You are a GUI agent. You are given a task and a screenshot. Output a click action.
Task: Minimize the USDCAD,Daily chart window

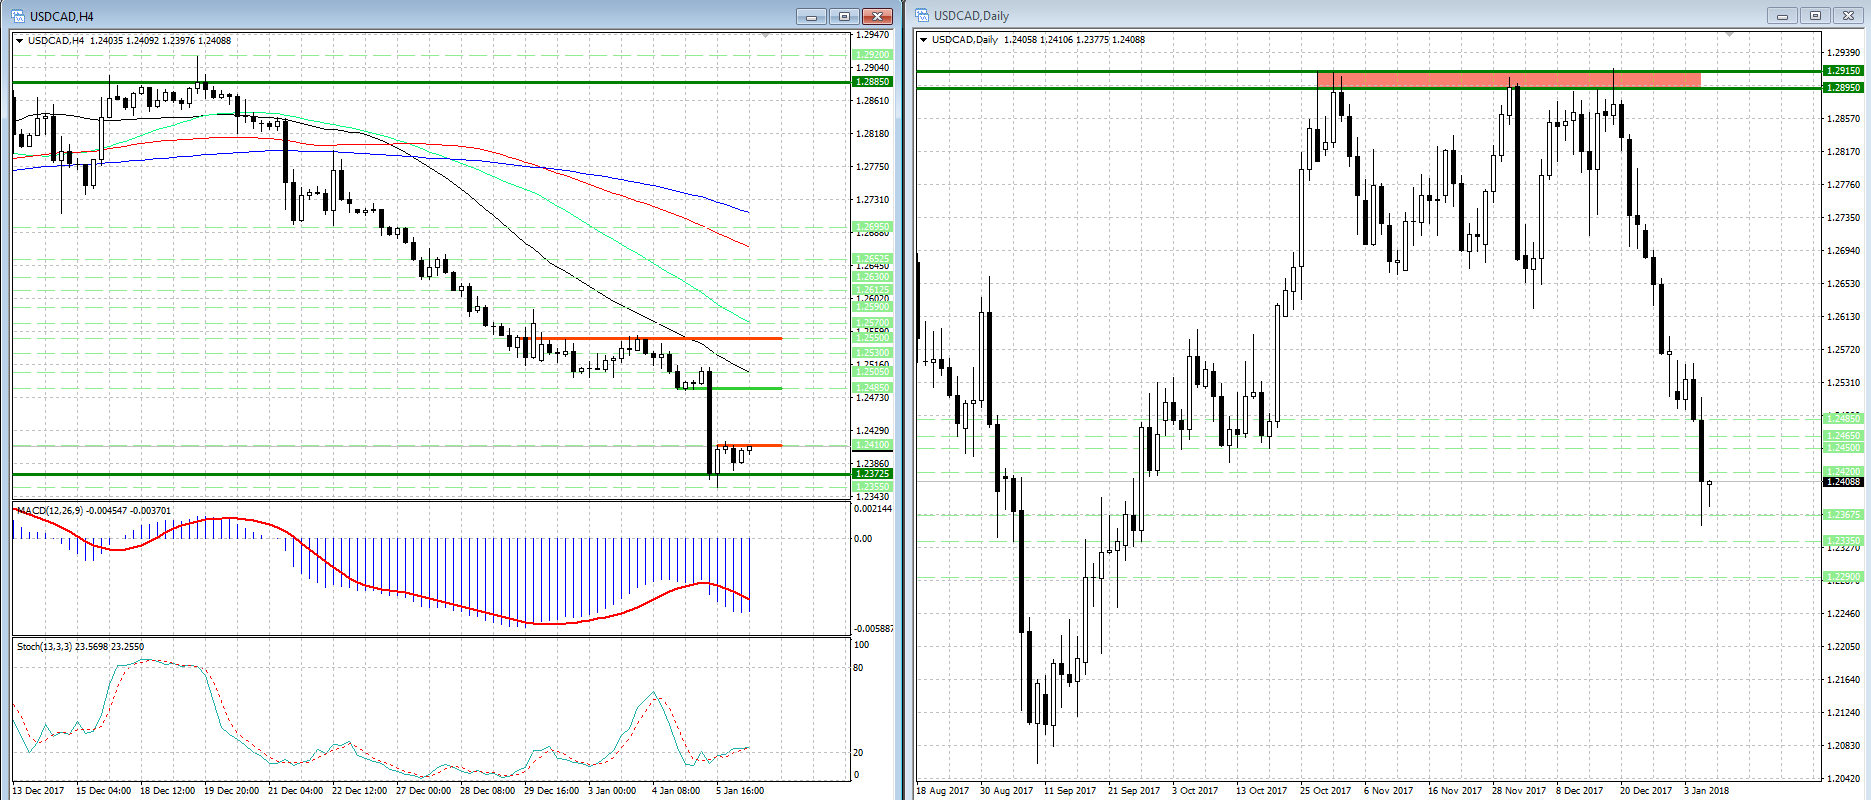coord(1781,15)
